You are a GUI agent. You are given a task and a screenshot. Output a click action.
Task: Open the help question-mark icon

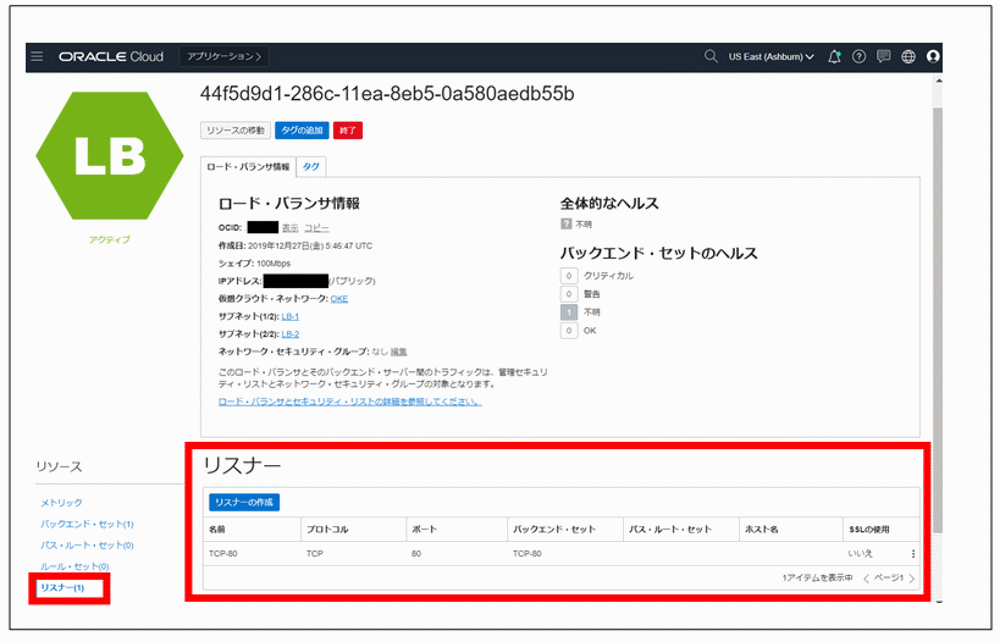858,56
